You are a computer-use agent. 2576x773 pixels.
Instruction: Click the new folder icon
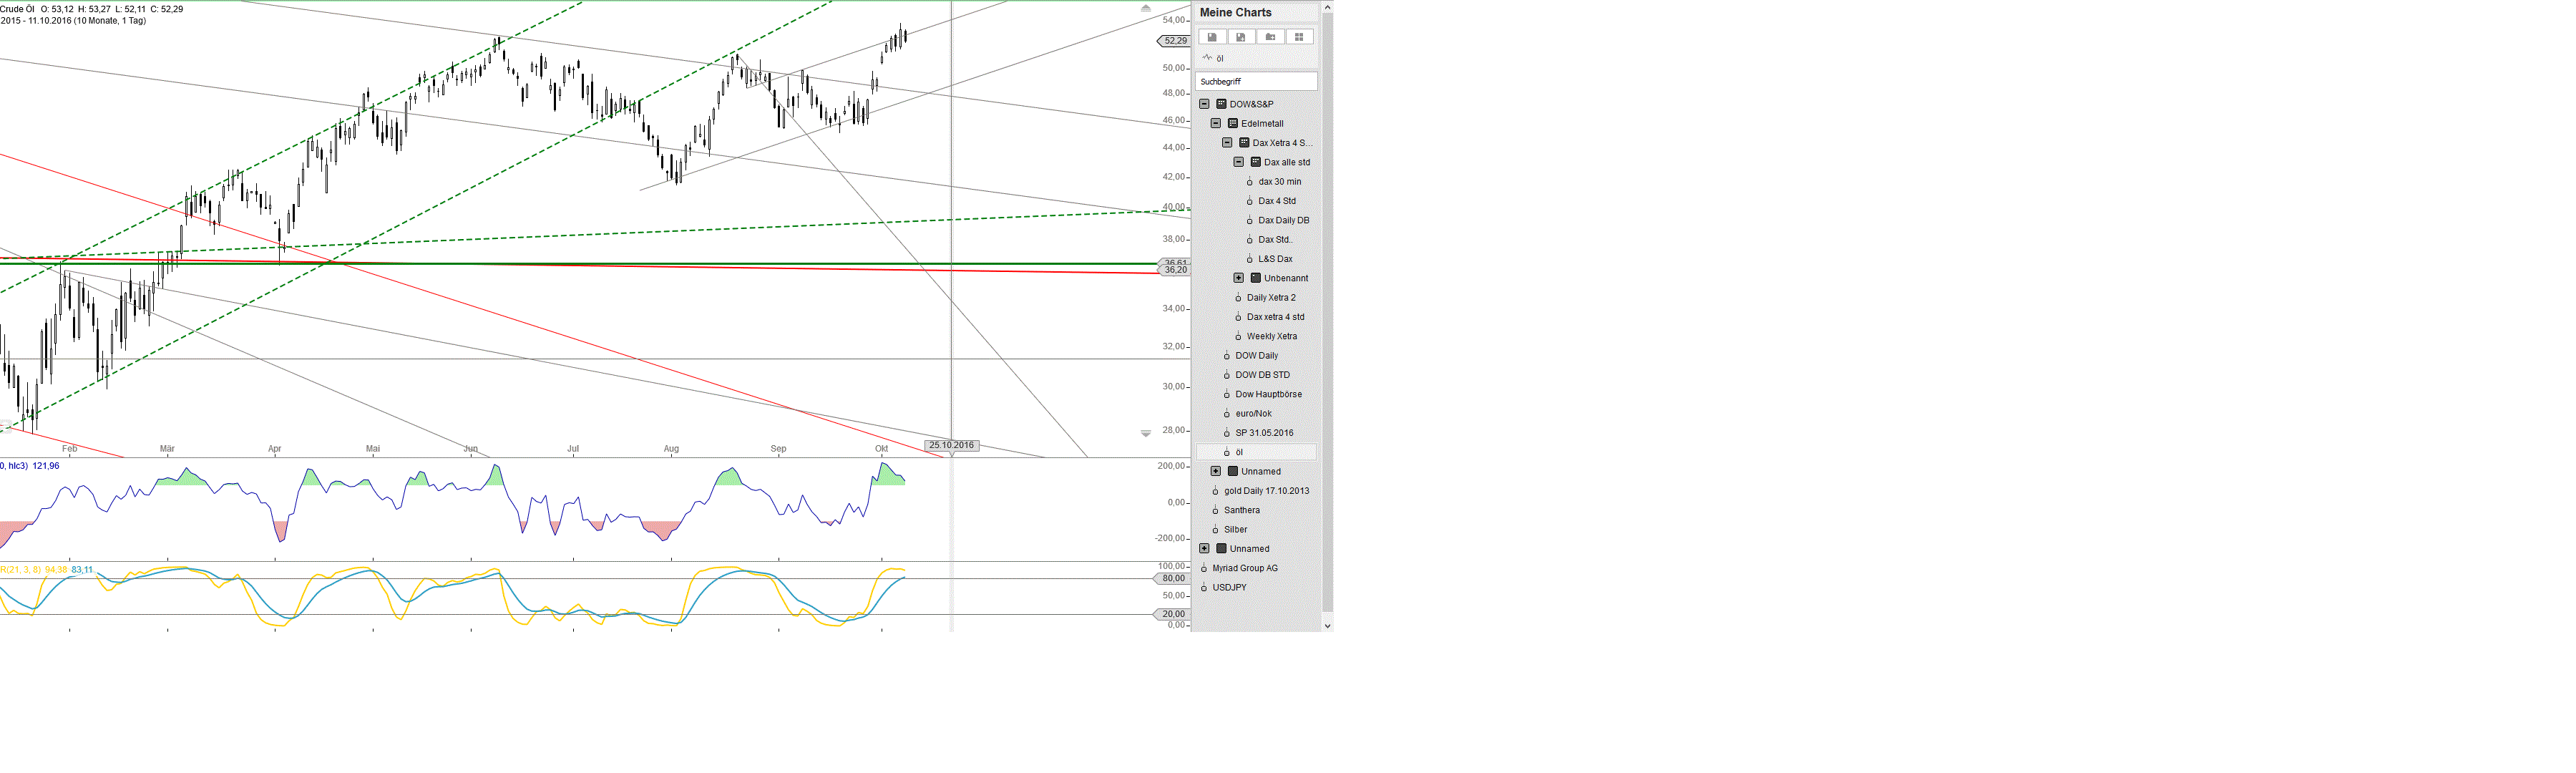click(1270, 37)
